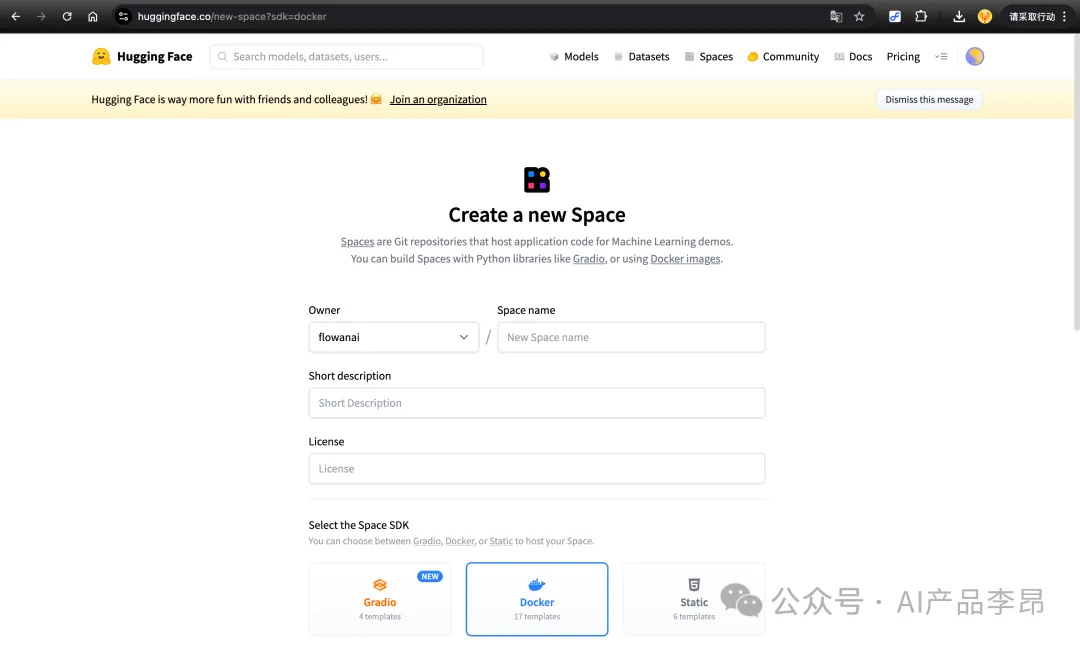The width and height of the screenshot is (1080, 645).
Task: Click the Dismiss this message button
Action: click(x=929, y=100)
